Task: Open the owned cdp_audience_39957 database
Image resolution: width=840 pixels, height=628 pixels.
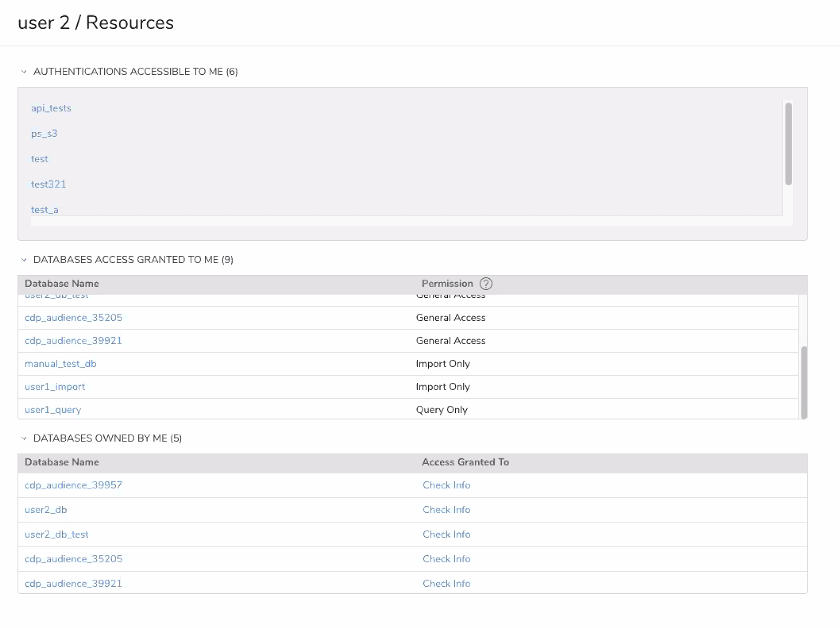Action: (x=73, y=485)
